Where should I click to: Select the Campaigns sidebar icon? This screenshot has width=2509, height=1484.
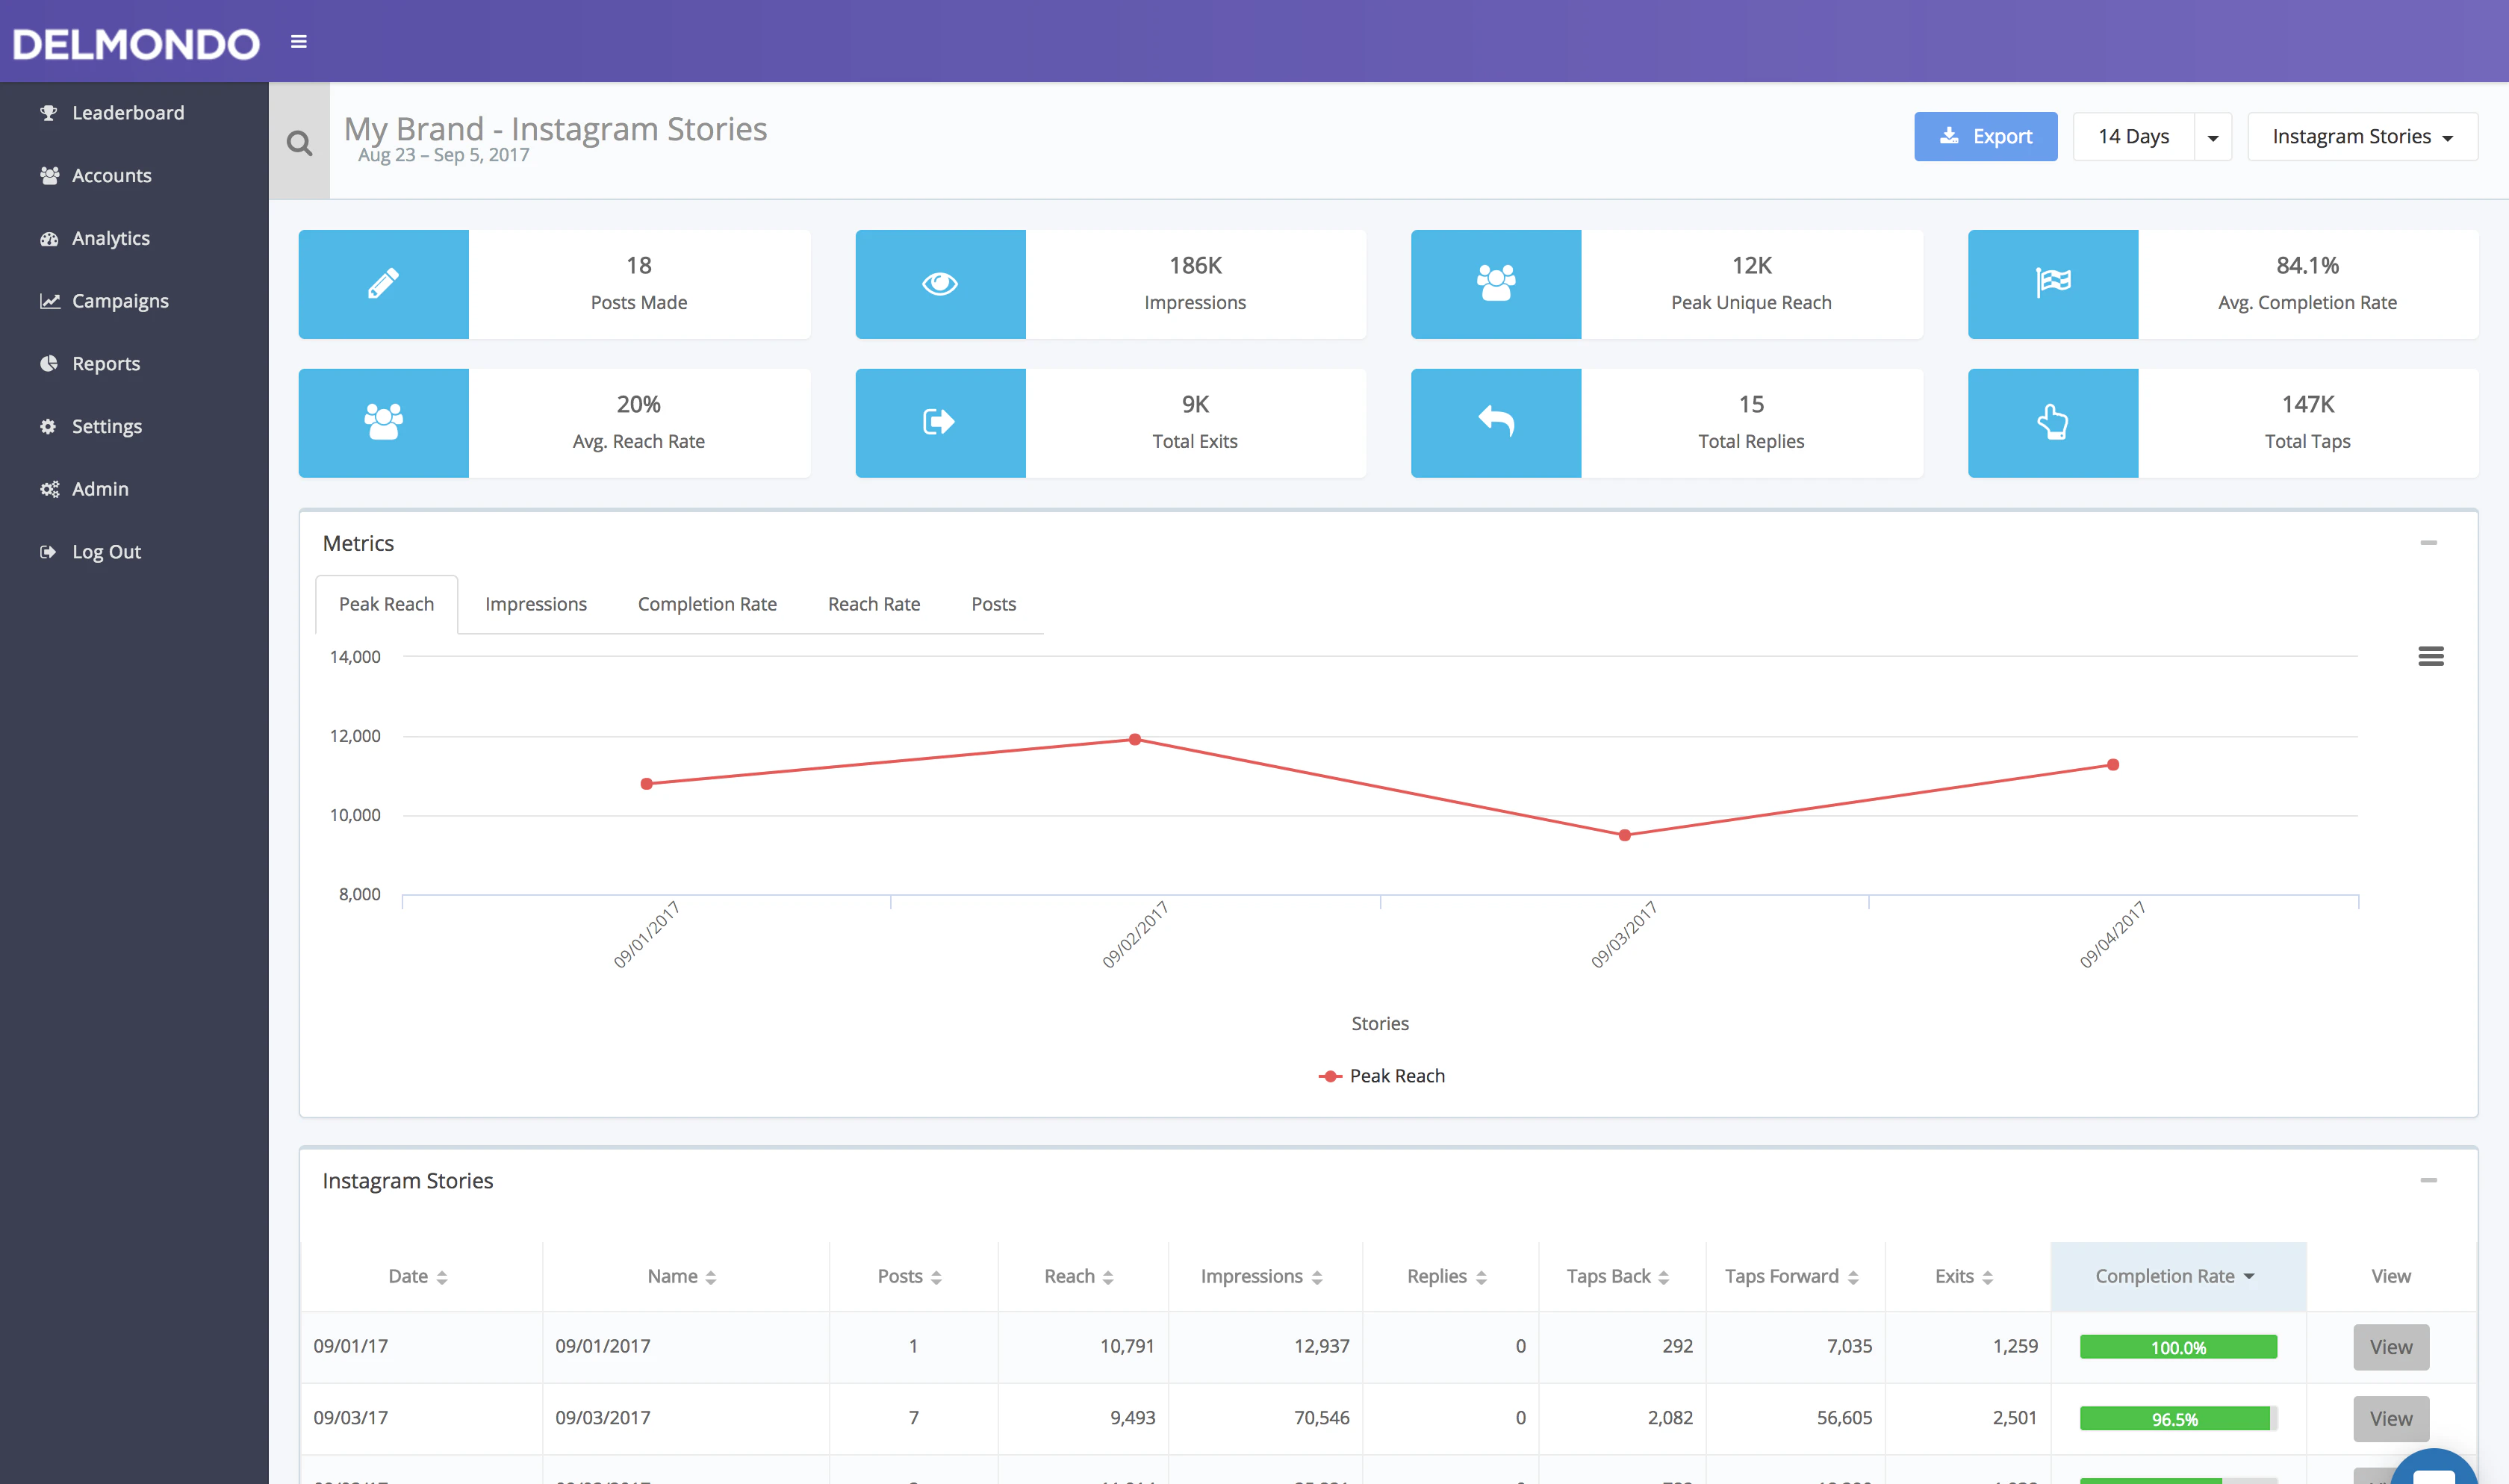click(x=50, y=300)
